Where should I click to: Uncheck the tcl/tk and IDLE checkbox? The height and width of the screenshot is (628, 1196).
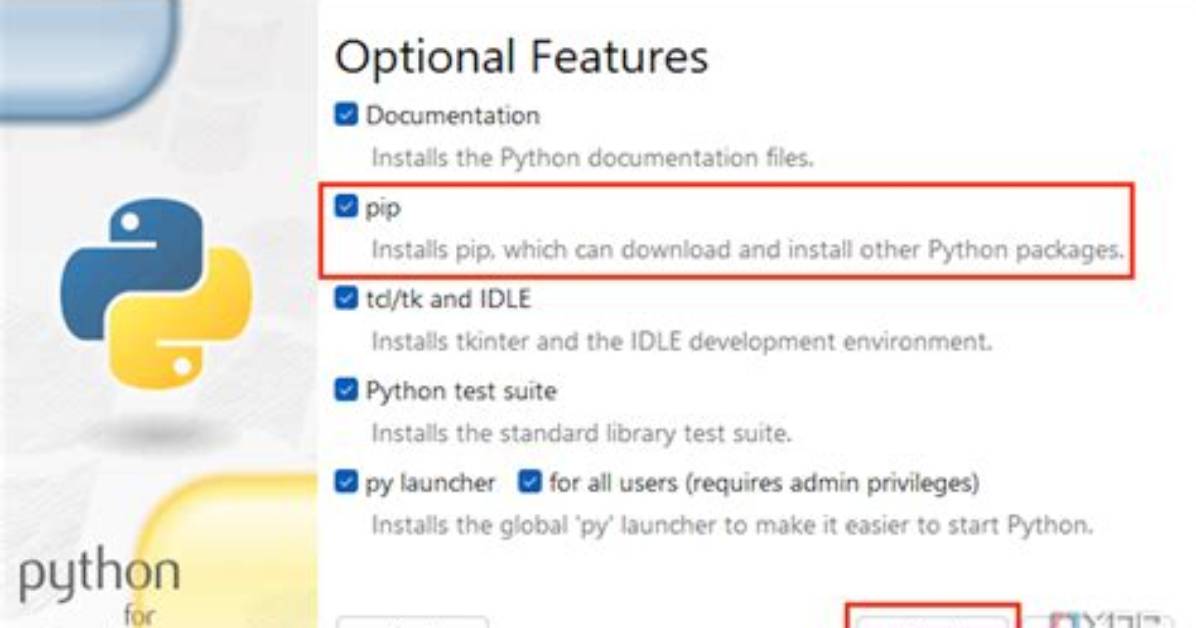pos(346,298)
